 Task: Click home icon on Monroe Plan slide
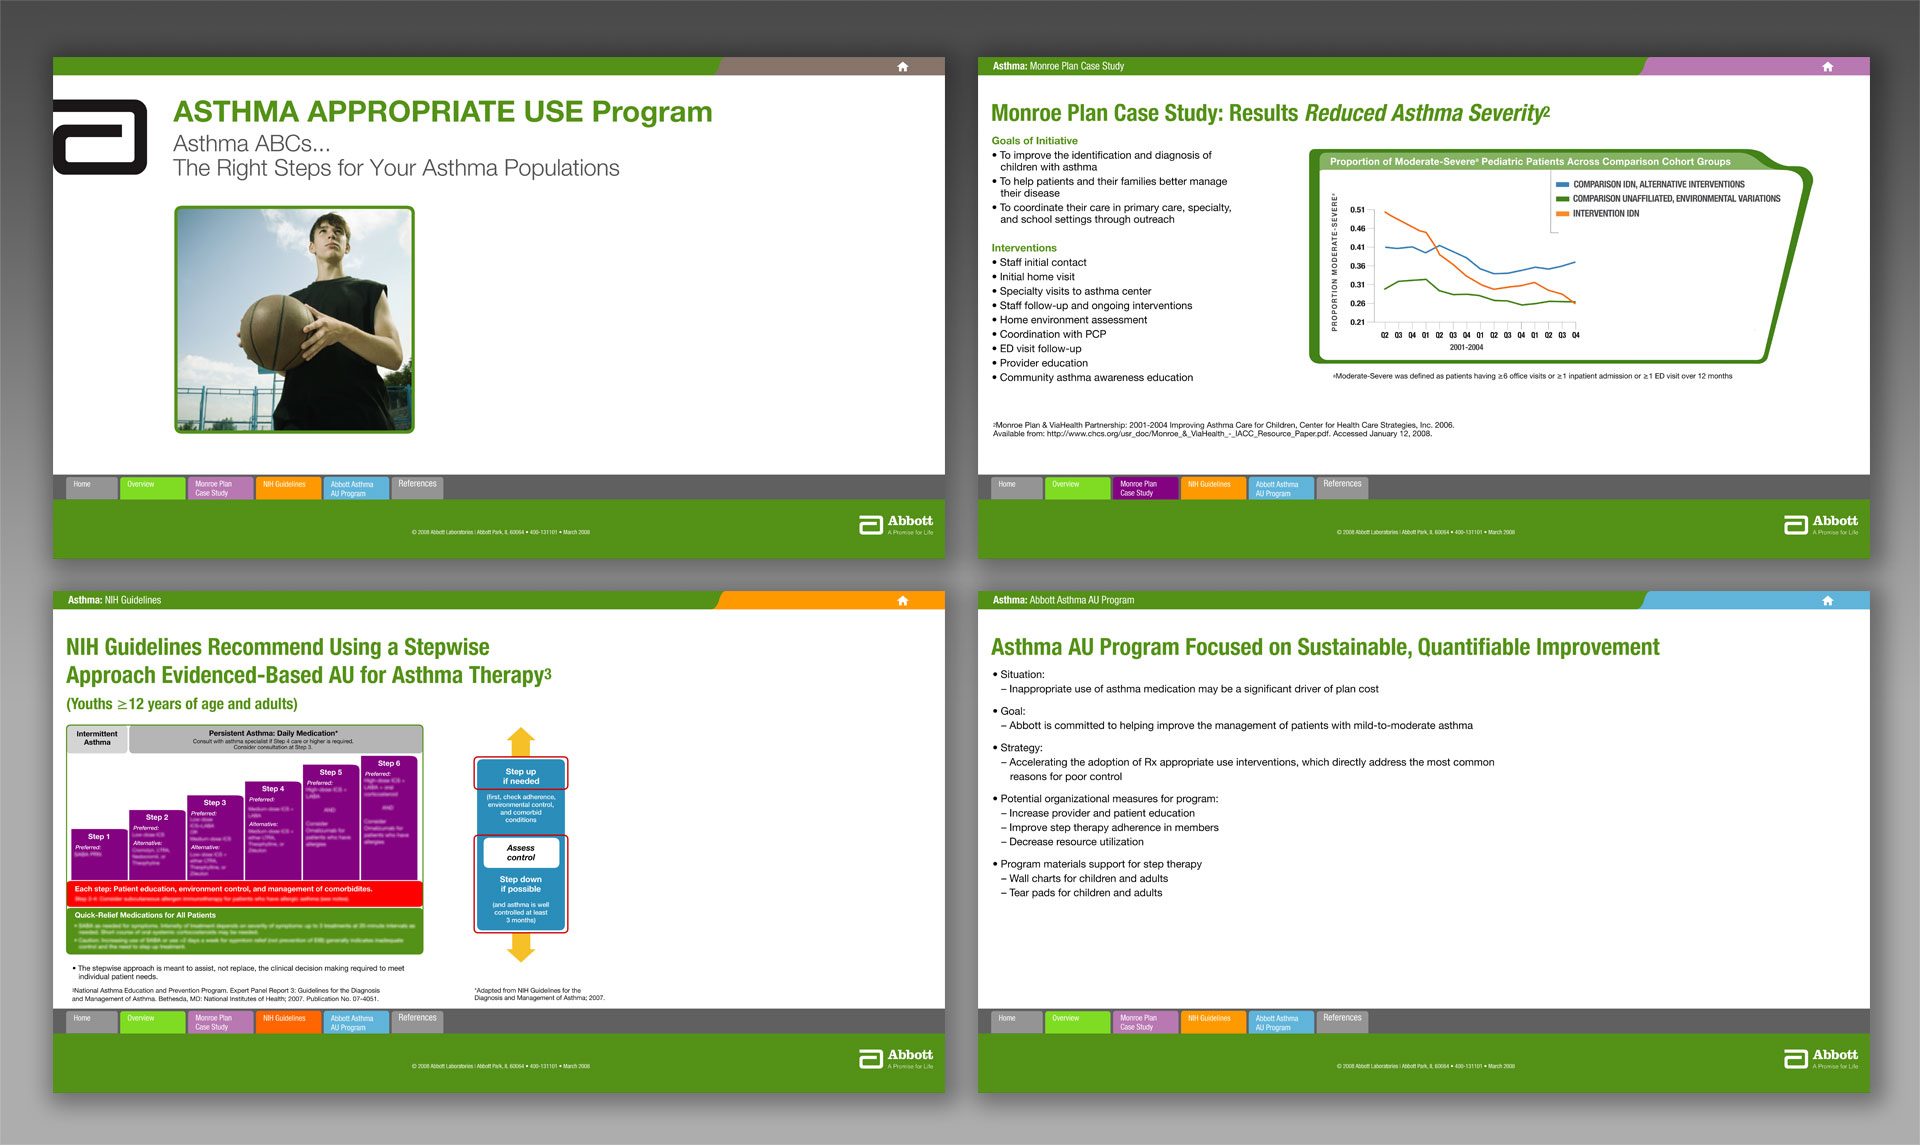(x=1827, y=67)
